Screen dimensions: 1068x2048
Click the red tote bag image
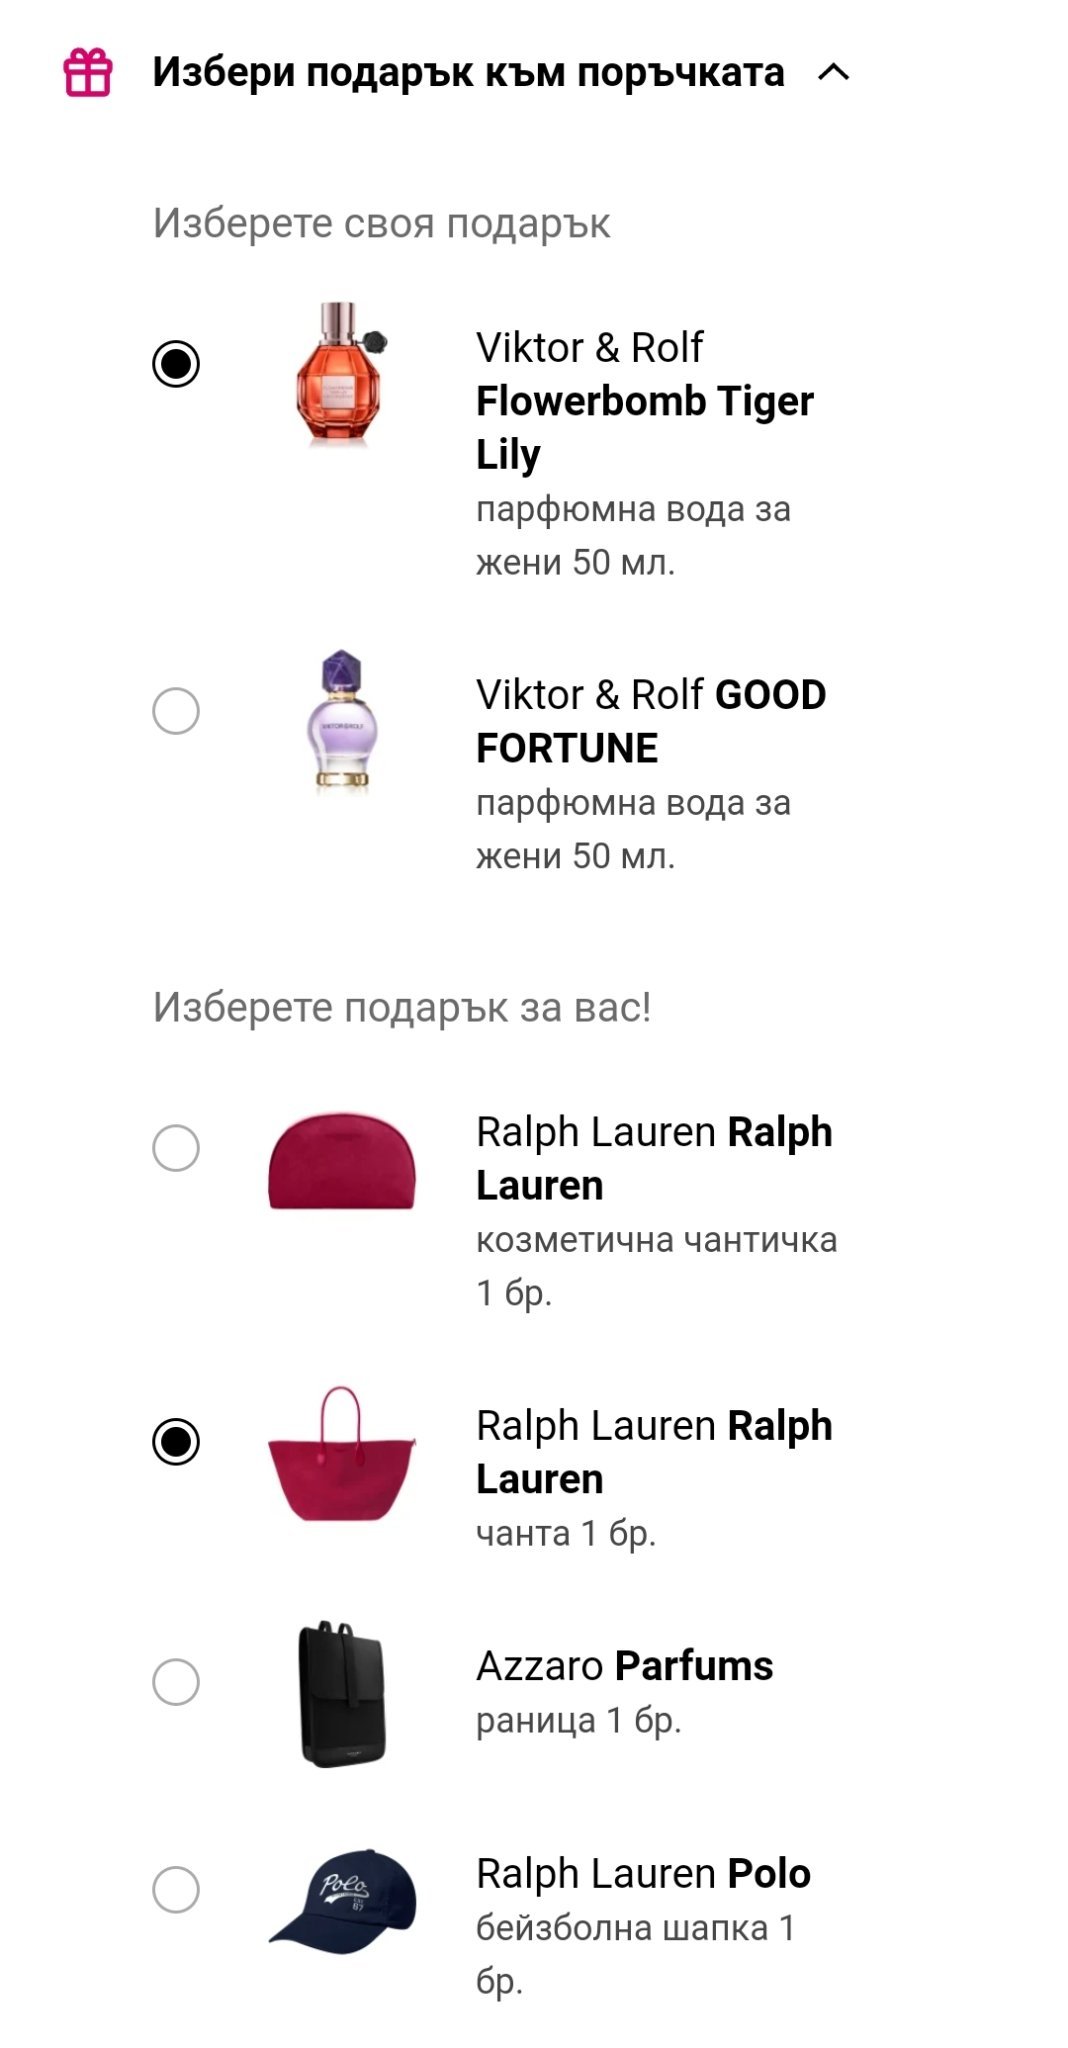pos(341,1454)
